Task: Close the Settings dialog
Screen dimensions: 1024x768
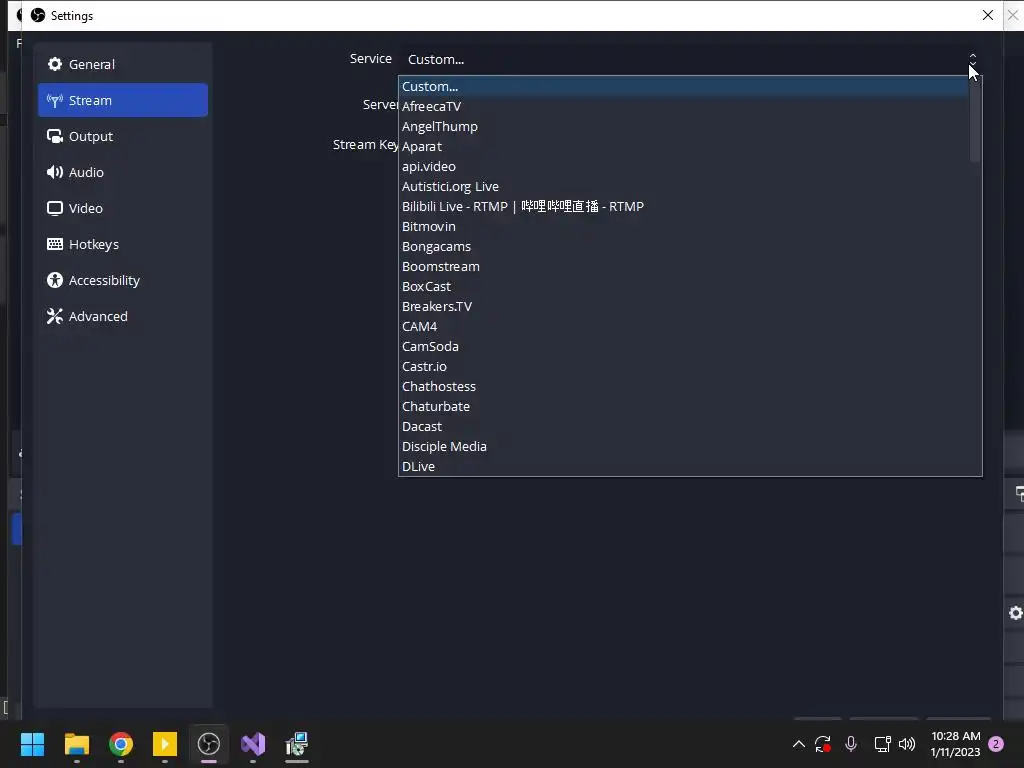Action: (x=987, y=15)
